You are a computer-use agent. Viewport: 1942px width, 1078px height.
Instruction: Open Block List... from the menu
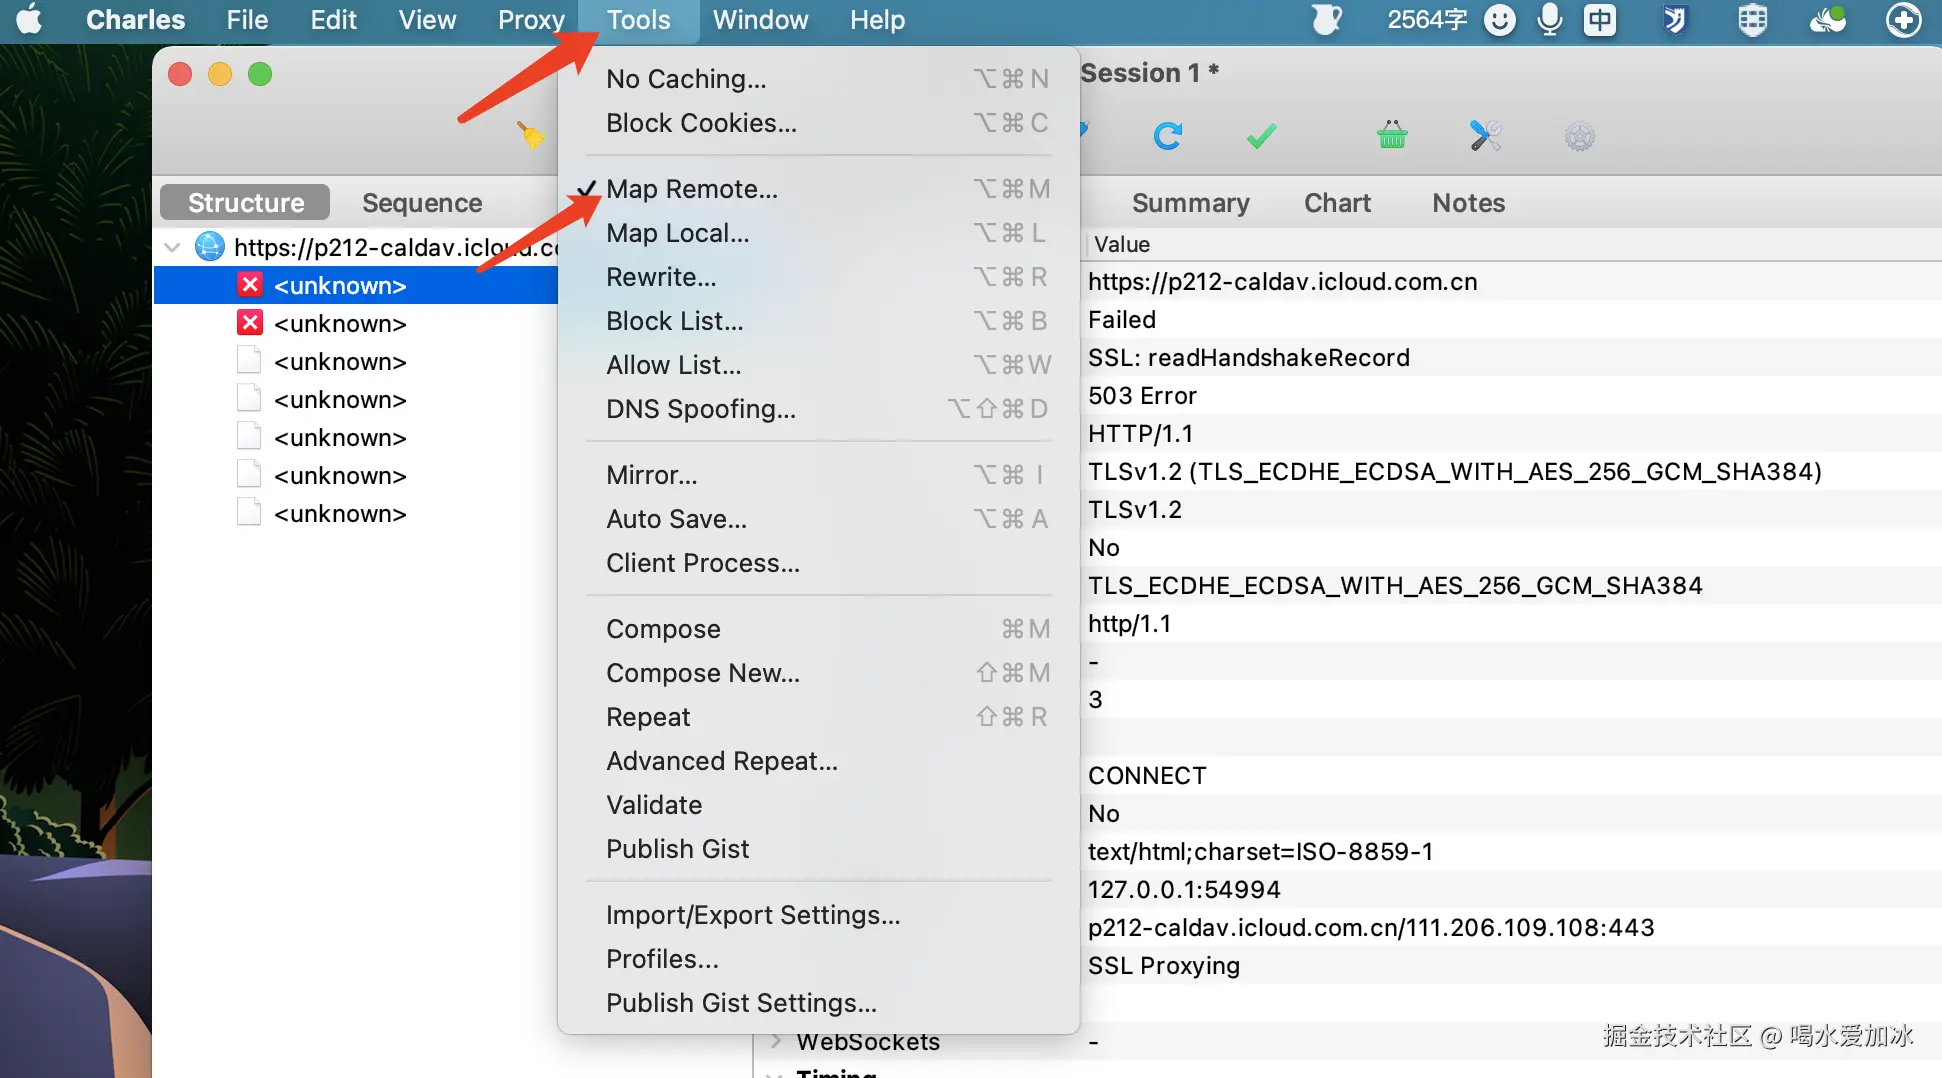[818, 321]
